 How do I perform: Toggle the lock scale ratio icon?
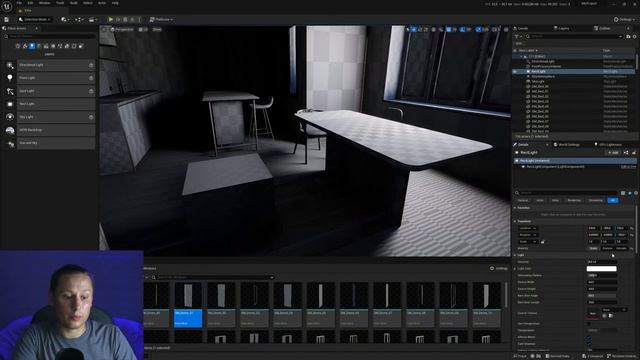pos(542,242)
